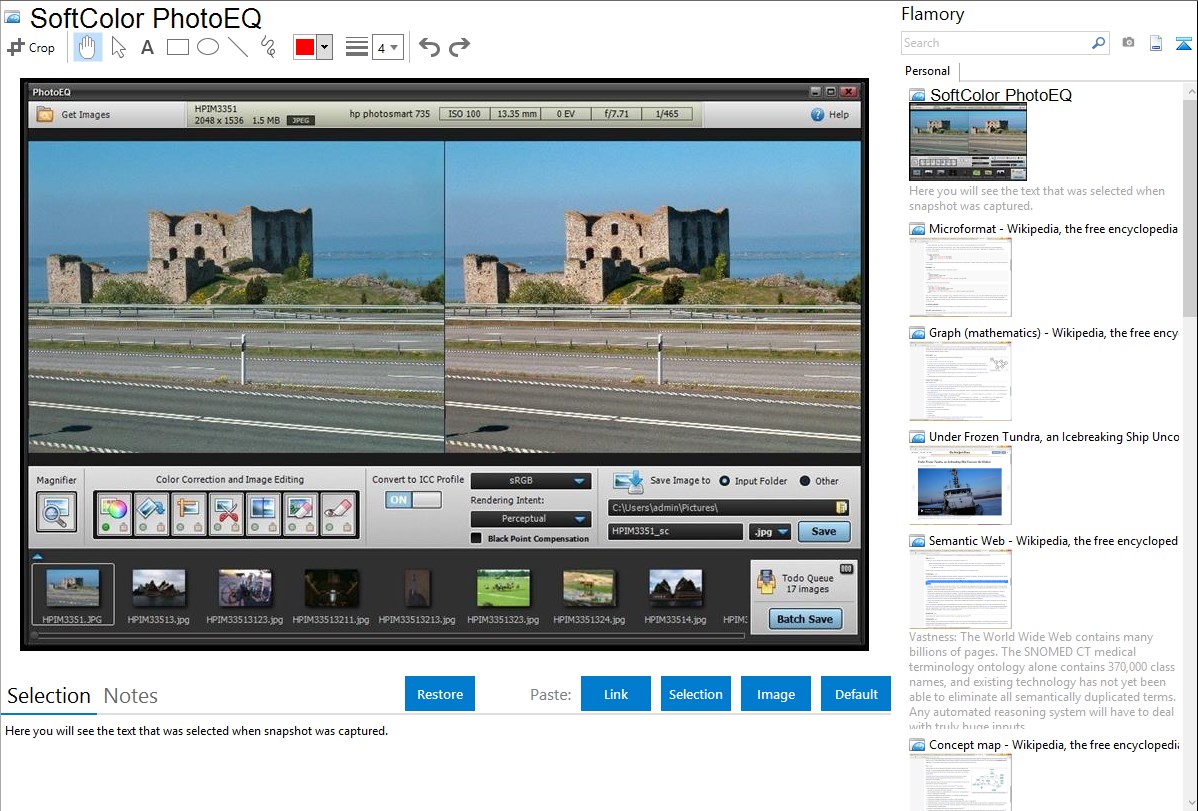The image size is (1198, 811).
Task: Pick the rectangle shape tool
Action: (x=177, y=47)
